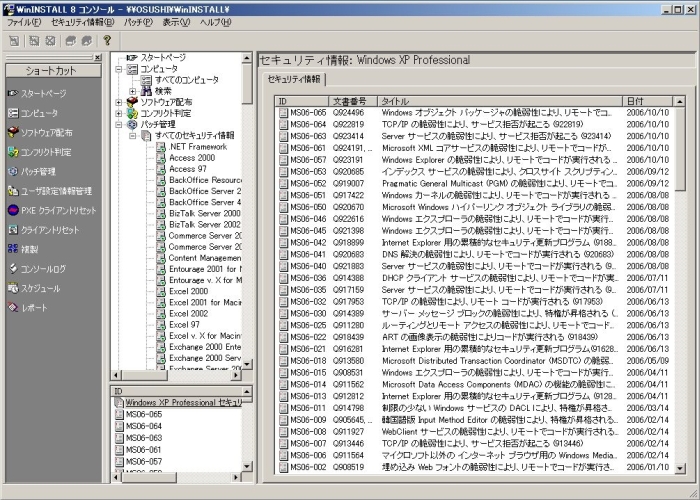Click the ショートカット header button

click(x=53, y=71)
